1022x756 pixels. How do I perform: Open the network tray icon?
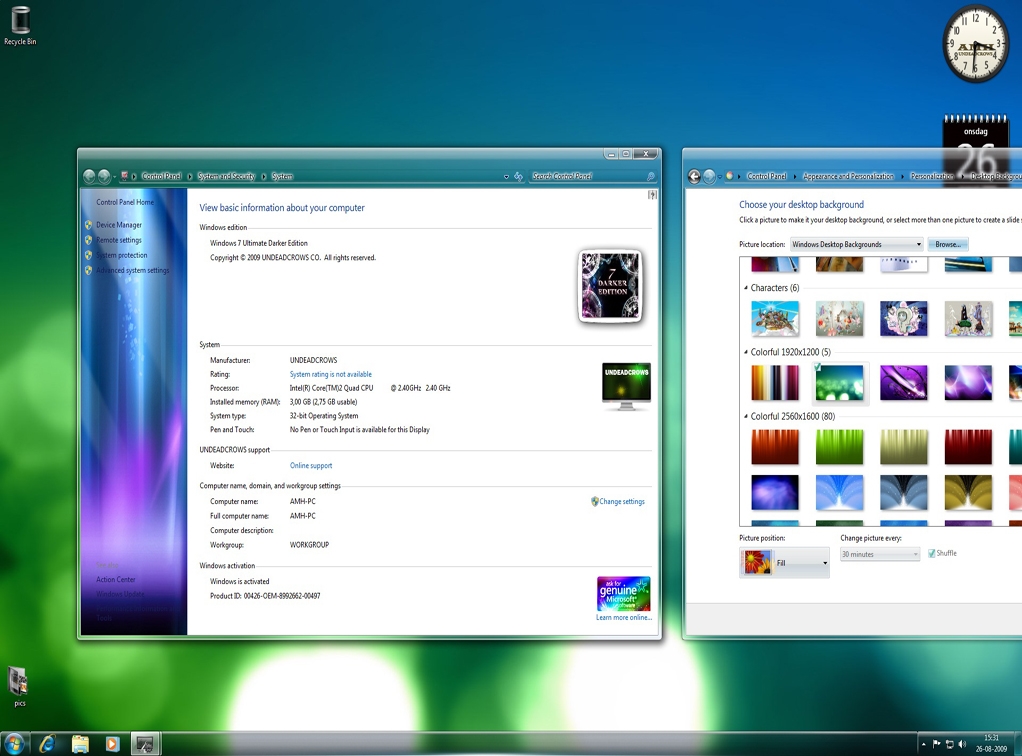point(950,744)
